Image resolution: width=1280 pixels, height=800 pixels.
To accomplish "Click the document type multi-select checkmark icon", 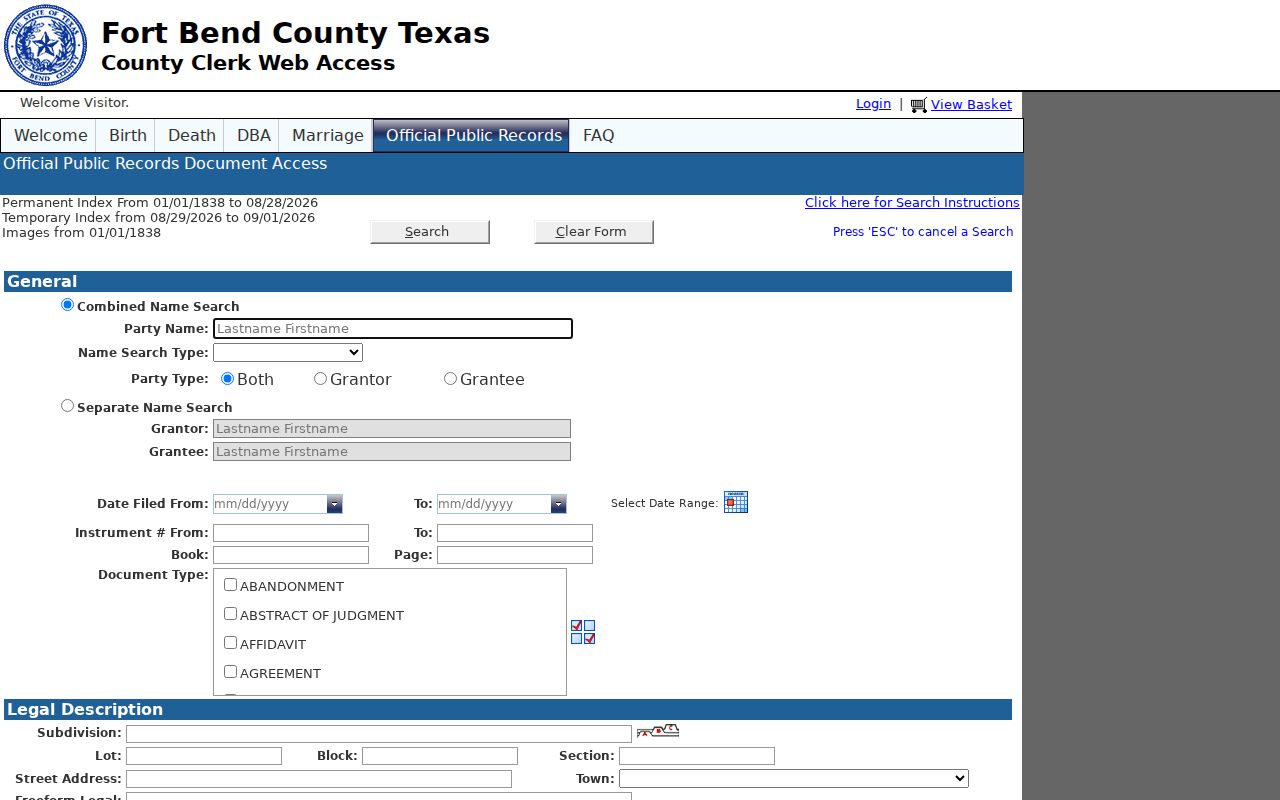I will point(583,632).
